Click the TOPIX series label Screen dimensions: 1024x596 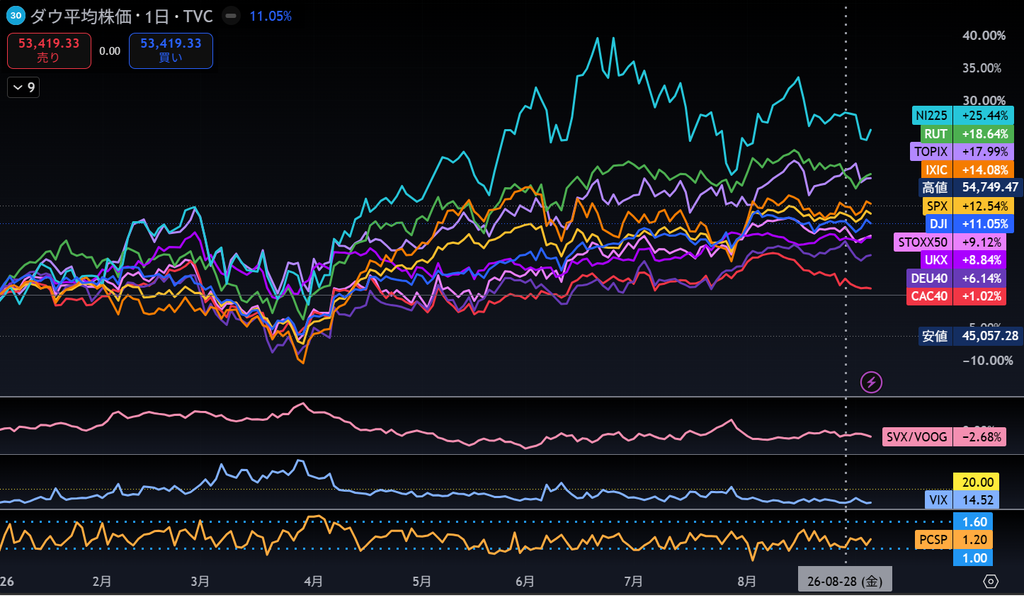click(931, 151)
